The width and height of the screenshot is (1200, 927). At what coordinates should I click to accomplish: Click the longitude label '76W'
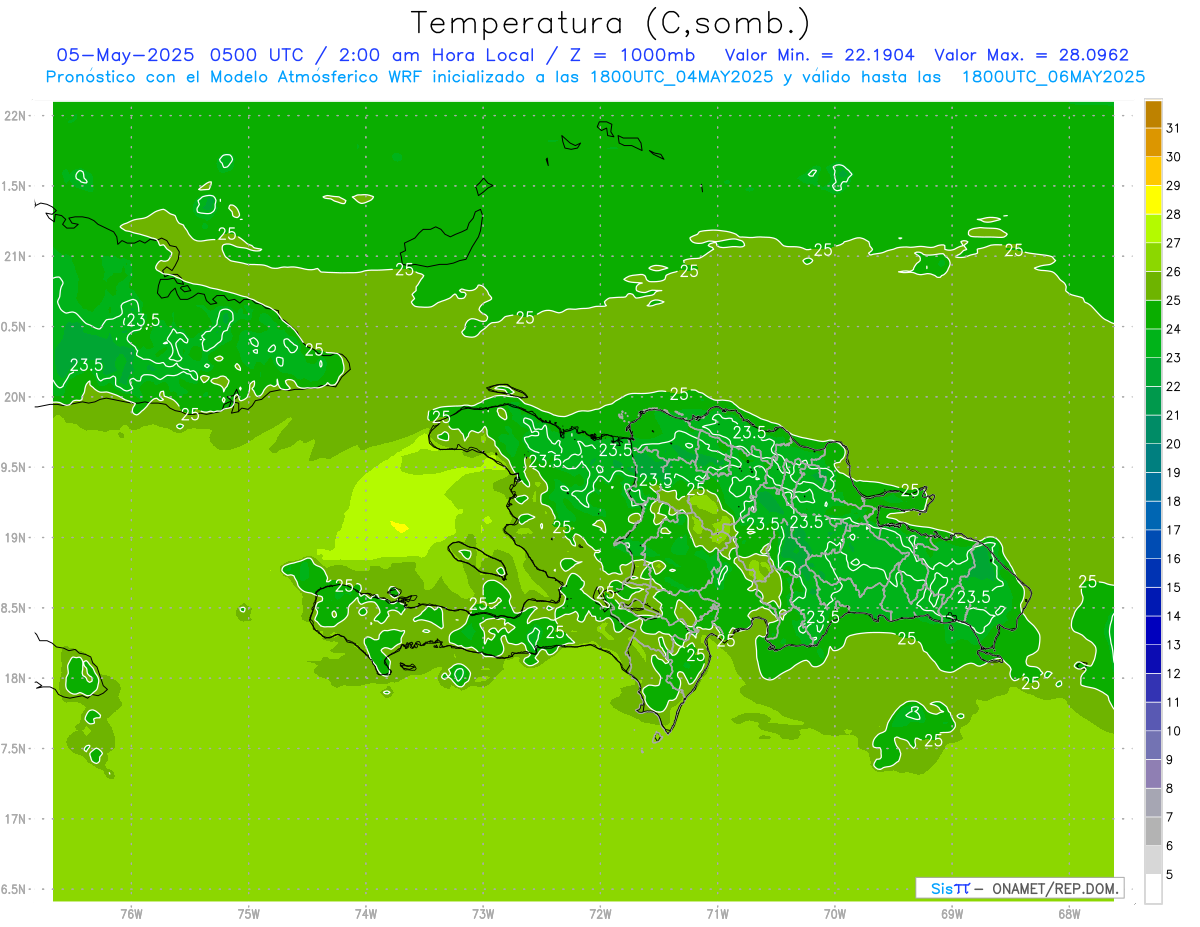[131, 914]
